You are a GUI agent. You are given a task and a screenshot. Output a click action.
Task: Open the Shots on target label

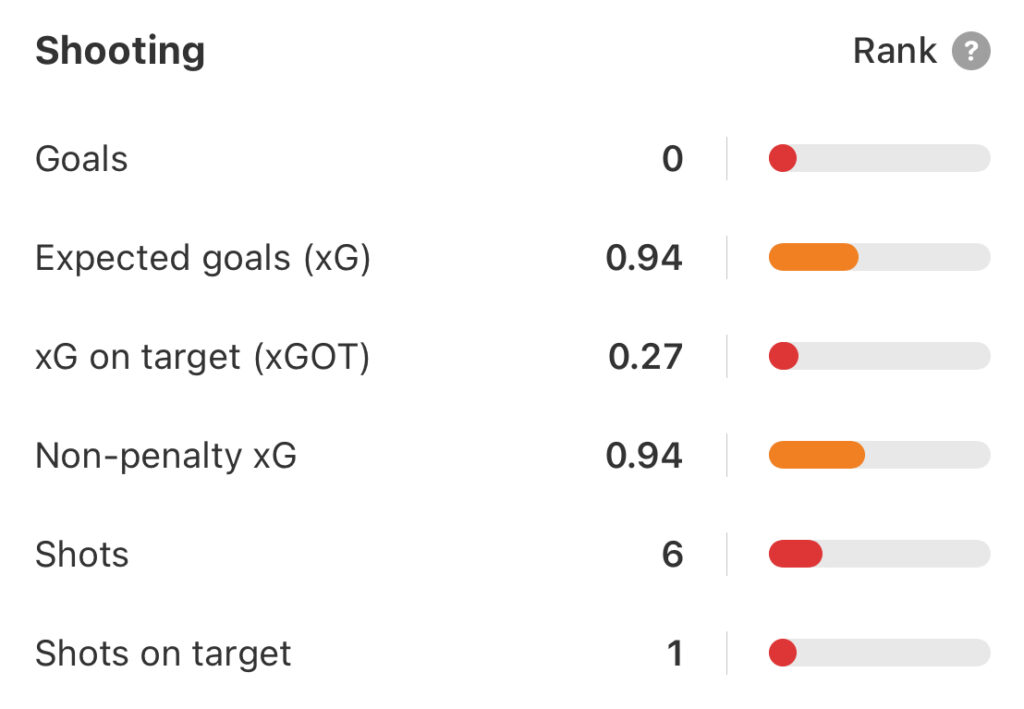pyautogui.click(x=163, y=654)
